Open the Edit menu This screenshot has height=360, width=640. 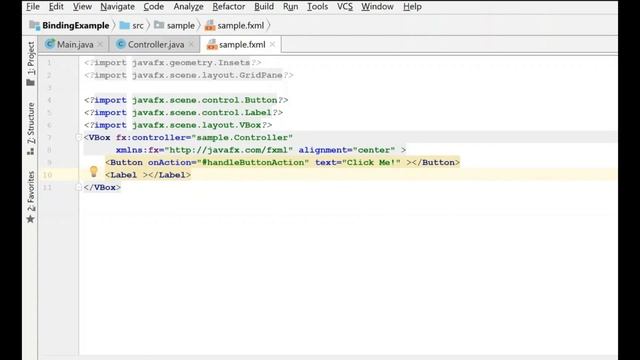pos(56,7)
